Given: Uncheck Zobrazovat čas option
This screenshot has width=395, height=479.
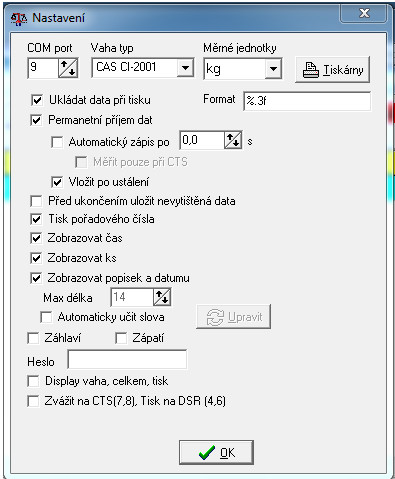Looking at the screenshot, I should coord(36,238).
